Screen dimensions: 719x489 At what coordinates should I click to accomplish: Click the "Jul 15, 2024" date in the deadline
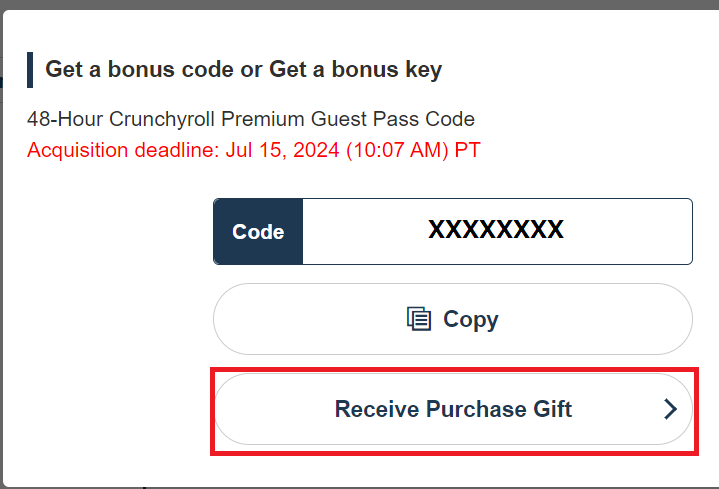pyautogui.click(x=282, y=150)
